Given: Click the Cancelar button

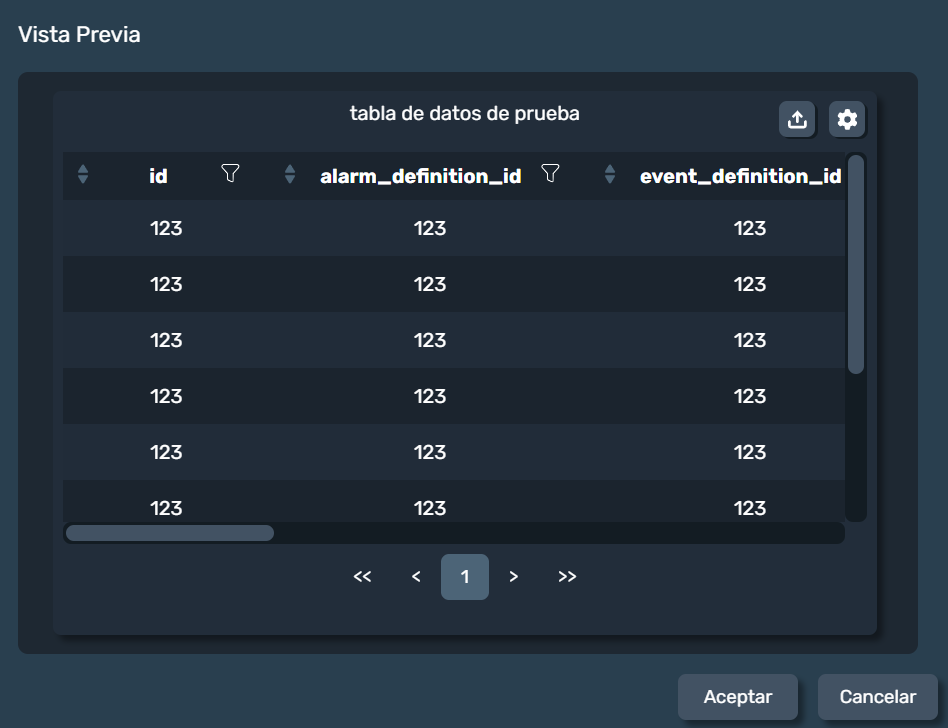Looking at the screenshot, I should pos(878,697).
